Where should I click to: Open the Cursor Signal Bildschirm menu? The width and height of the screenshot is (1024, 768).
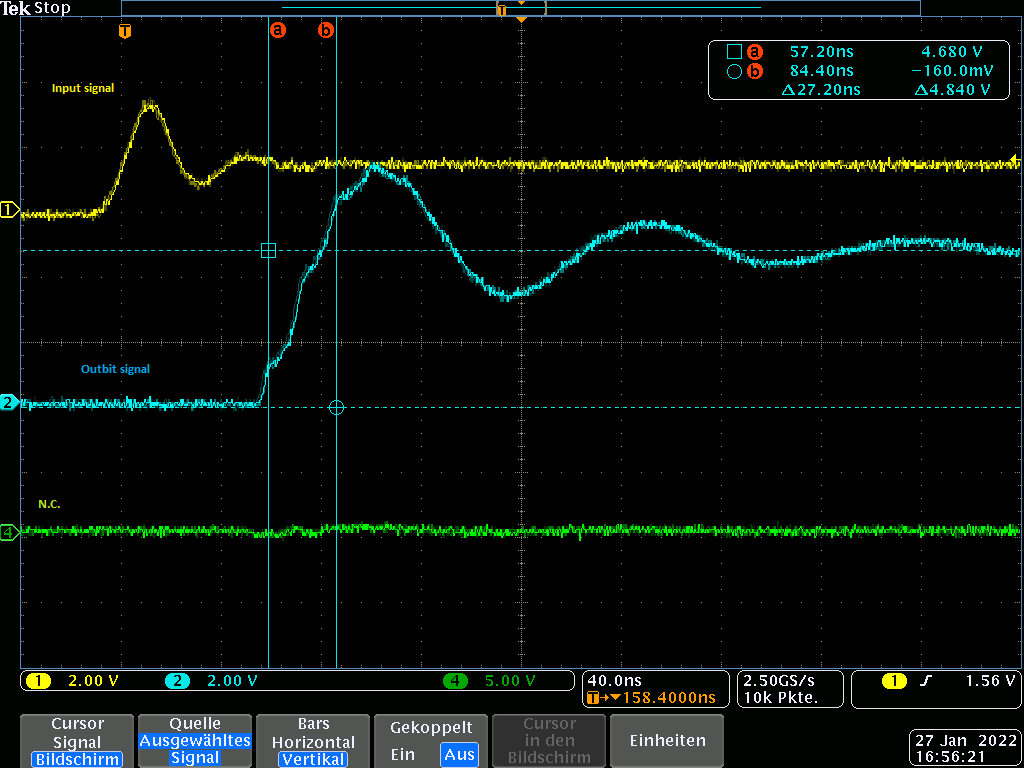point(77,740)
